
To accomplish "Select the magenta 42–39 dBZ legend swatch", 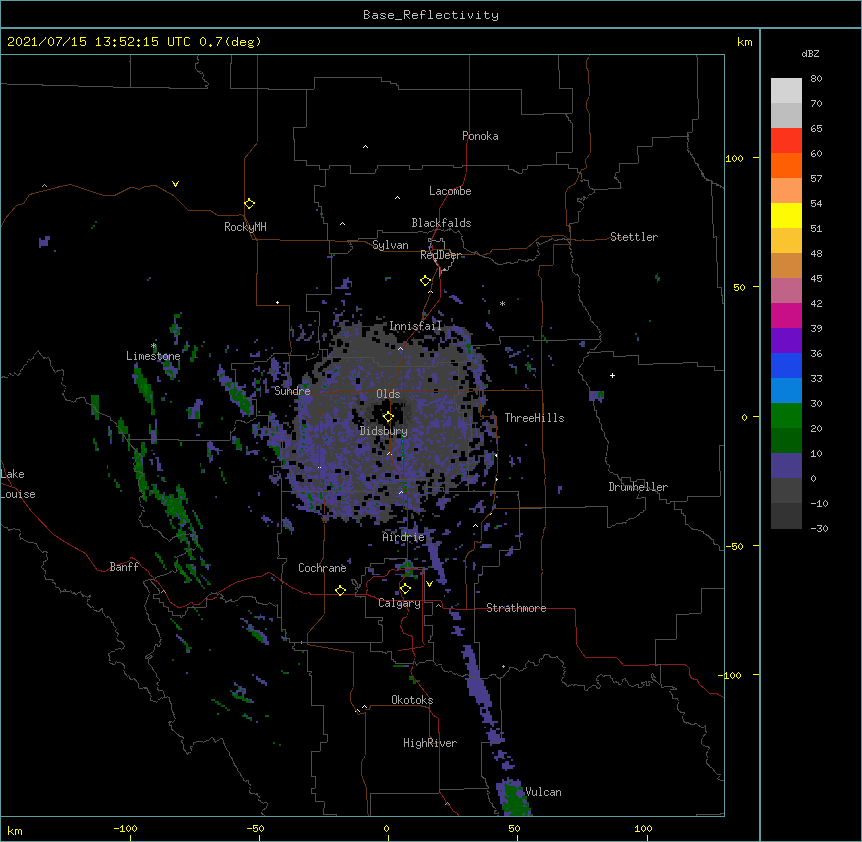I will click(786, 316).
